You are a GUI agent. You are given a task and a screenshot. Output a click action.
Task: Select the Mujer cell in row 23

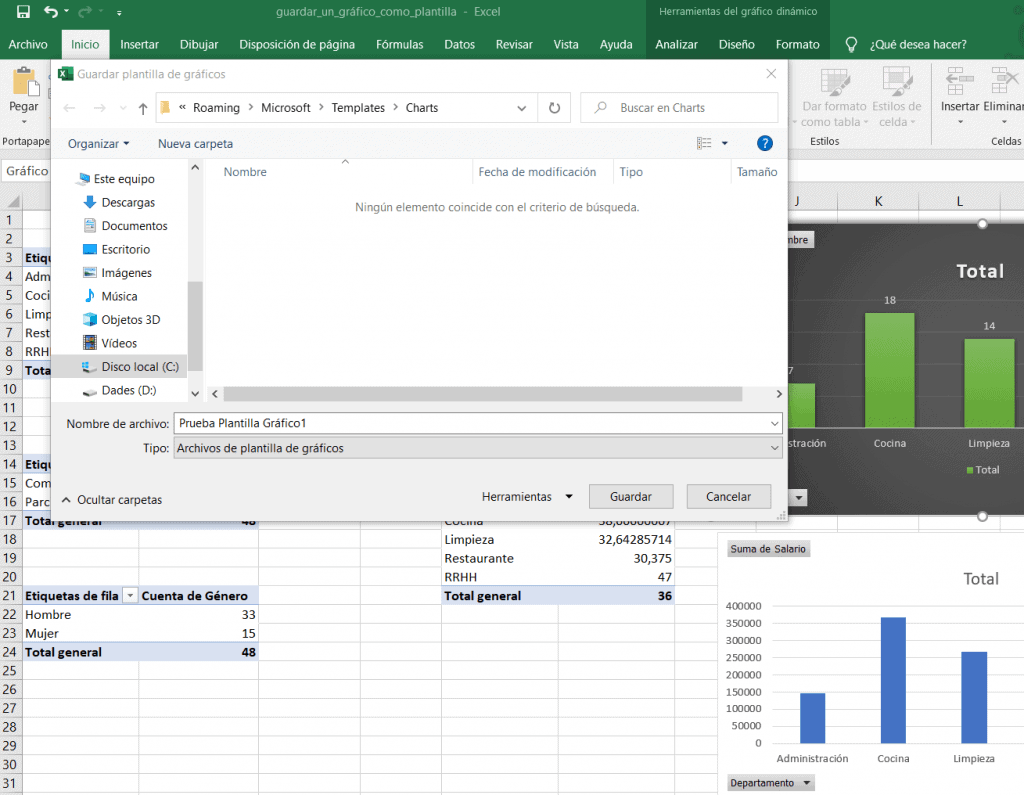81,634
